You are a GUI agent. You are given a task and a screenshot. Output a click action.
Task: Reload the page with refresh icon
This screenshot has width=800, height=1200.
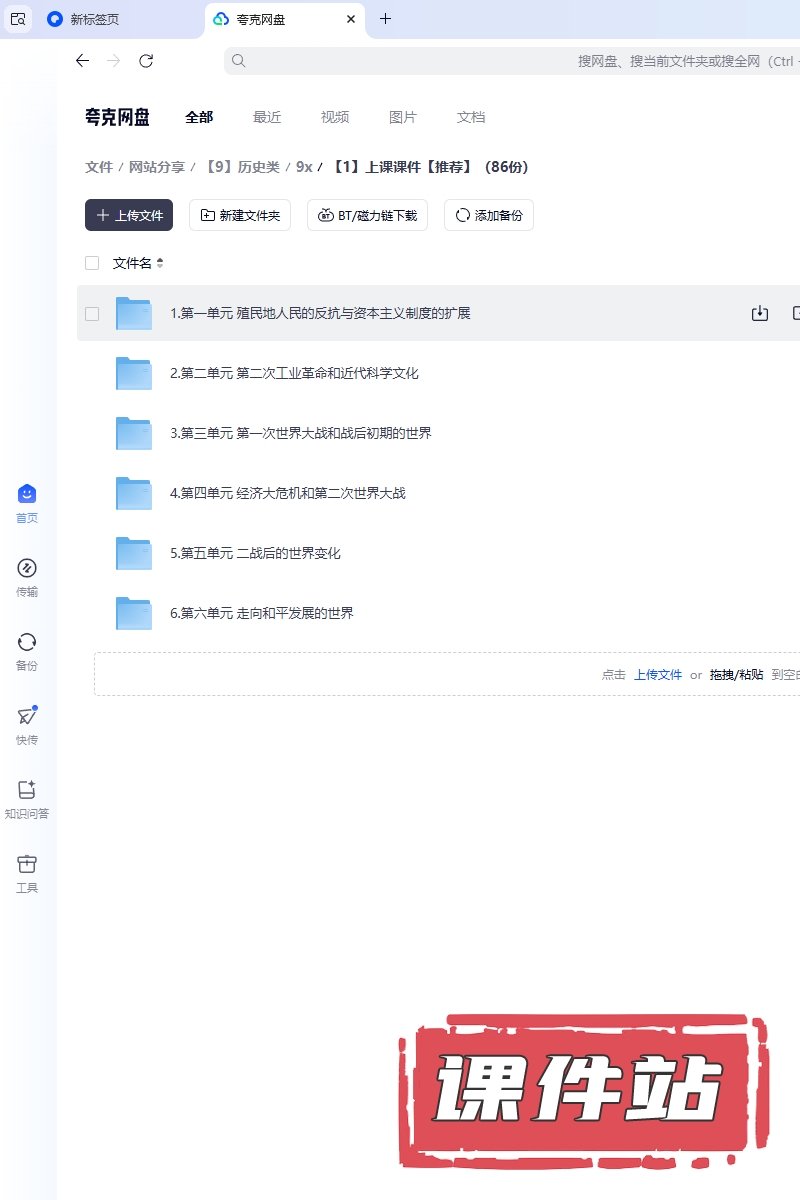pyautogui.click(x=146, y=61)
